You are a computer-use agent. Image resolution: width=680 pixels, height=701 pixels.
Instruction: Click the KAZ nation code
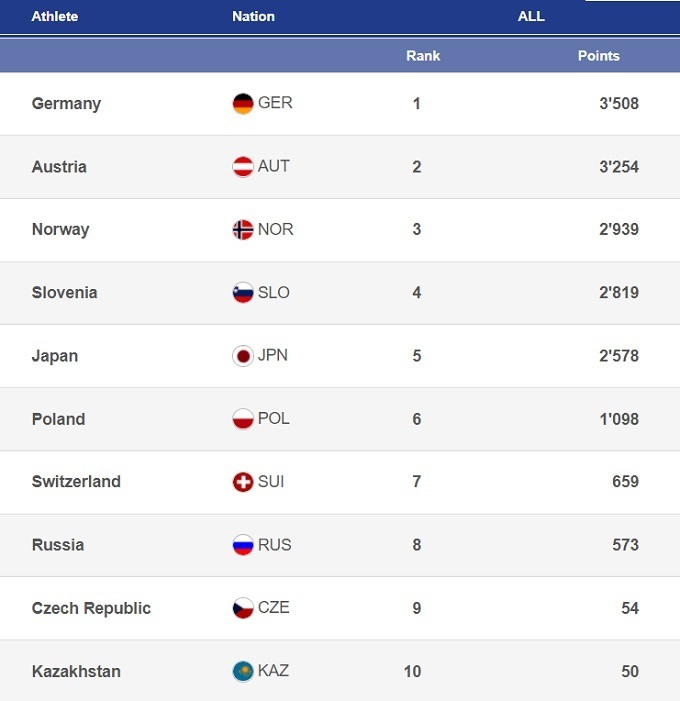click(x=273, y=671)
